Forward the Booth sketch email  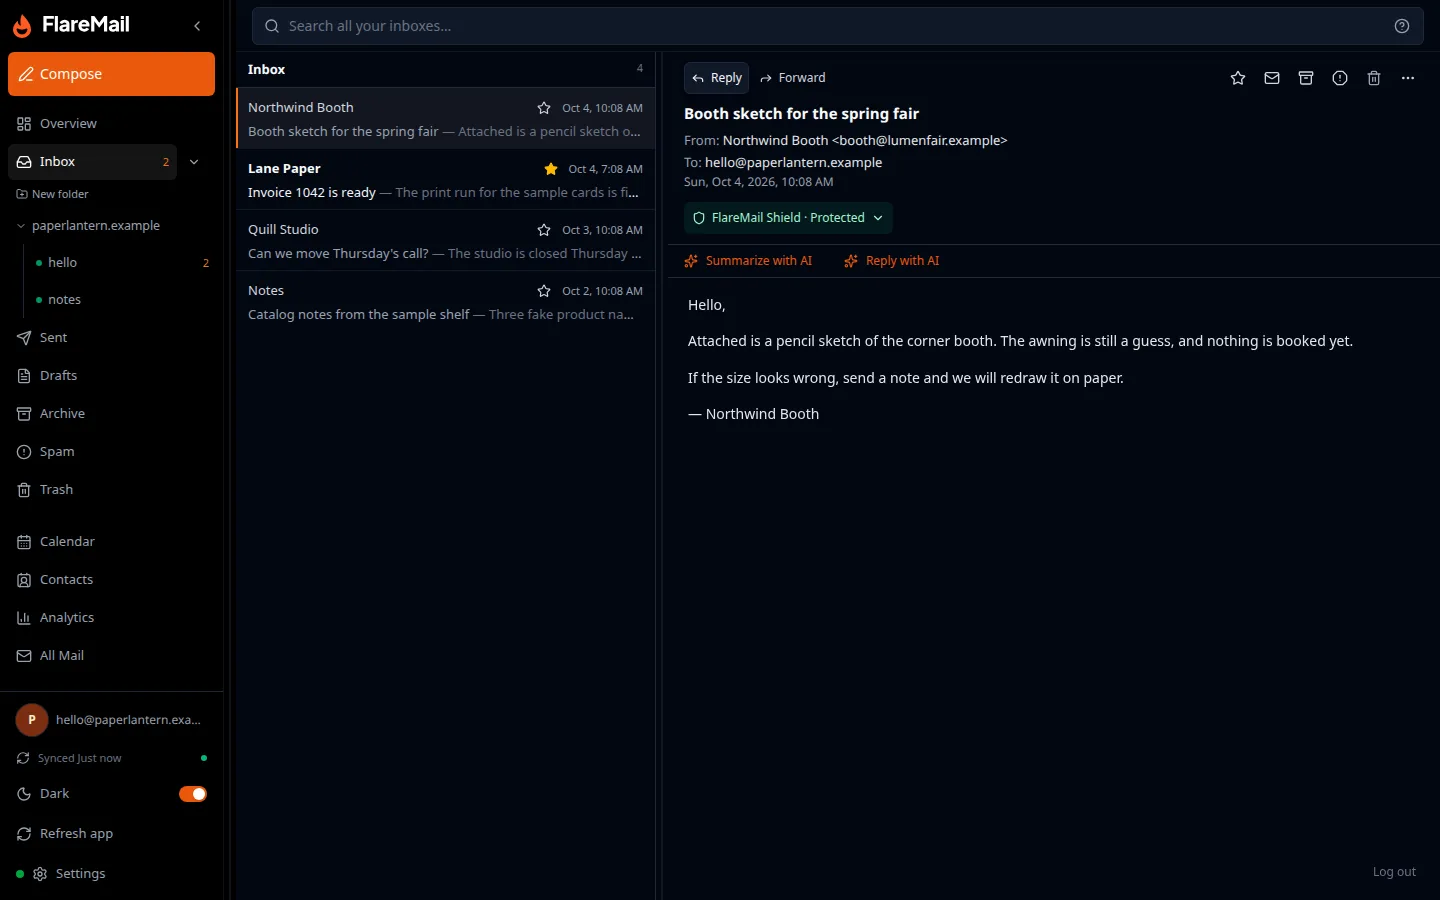click(792, 78)
